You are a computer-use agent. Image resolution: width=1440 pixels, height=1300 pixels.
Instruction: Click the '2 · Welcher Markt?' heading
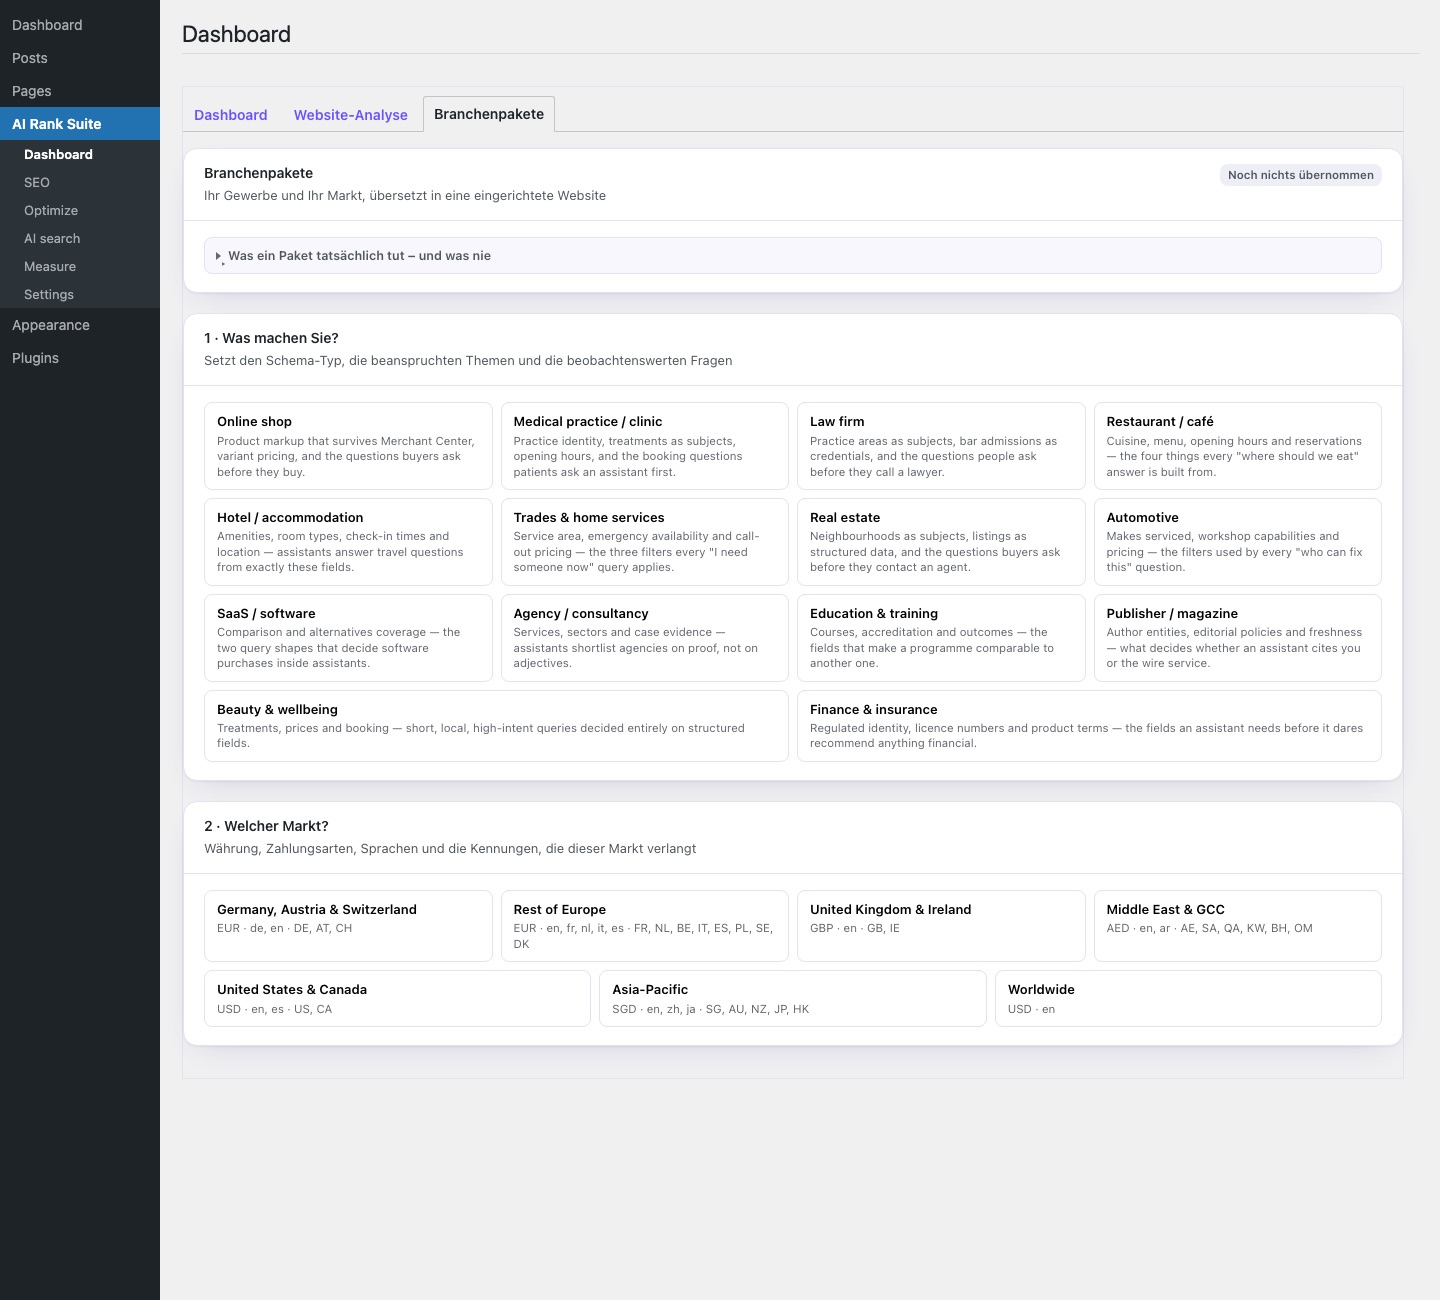[x=266, y=826]
